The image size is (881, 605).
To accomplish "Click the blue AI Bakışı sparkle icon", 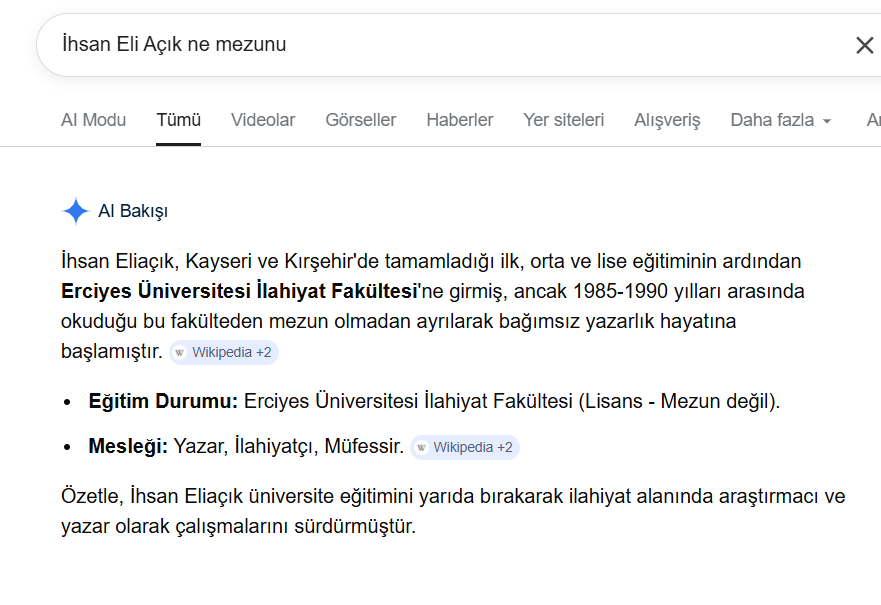I will [x=74, y=211].
